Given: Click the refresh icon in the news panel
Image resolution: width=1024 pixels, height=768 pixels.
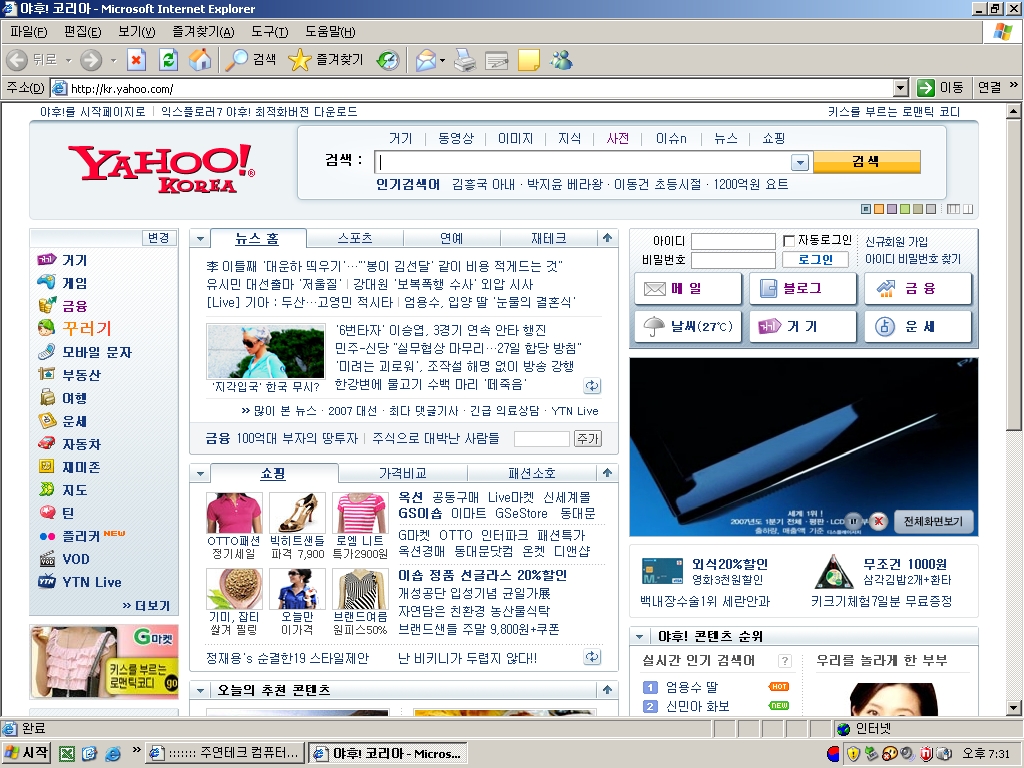Looking at the screenshot, I should (592, 386).
